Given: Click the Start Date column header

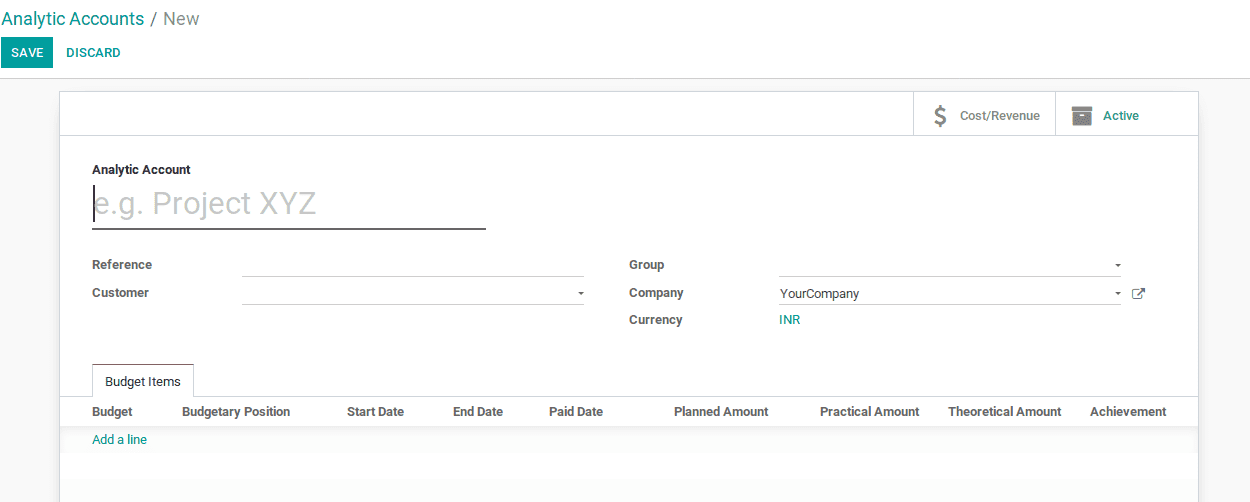Looking at the screenshot, I should point(375,412).
